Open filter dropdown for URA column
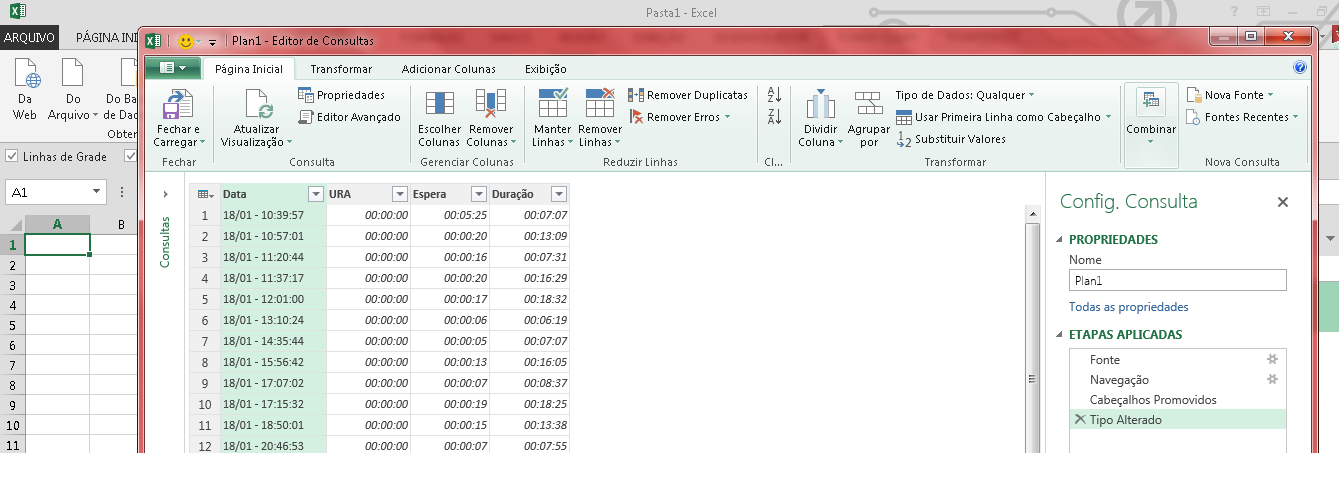 (x=400, y=194)
